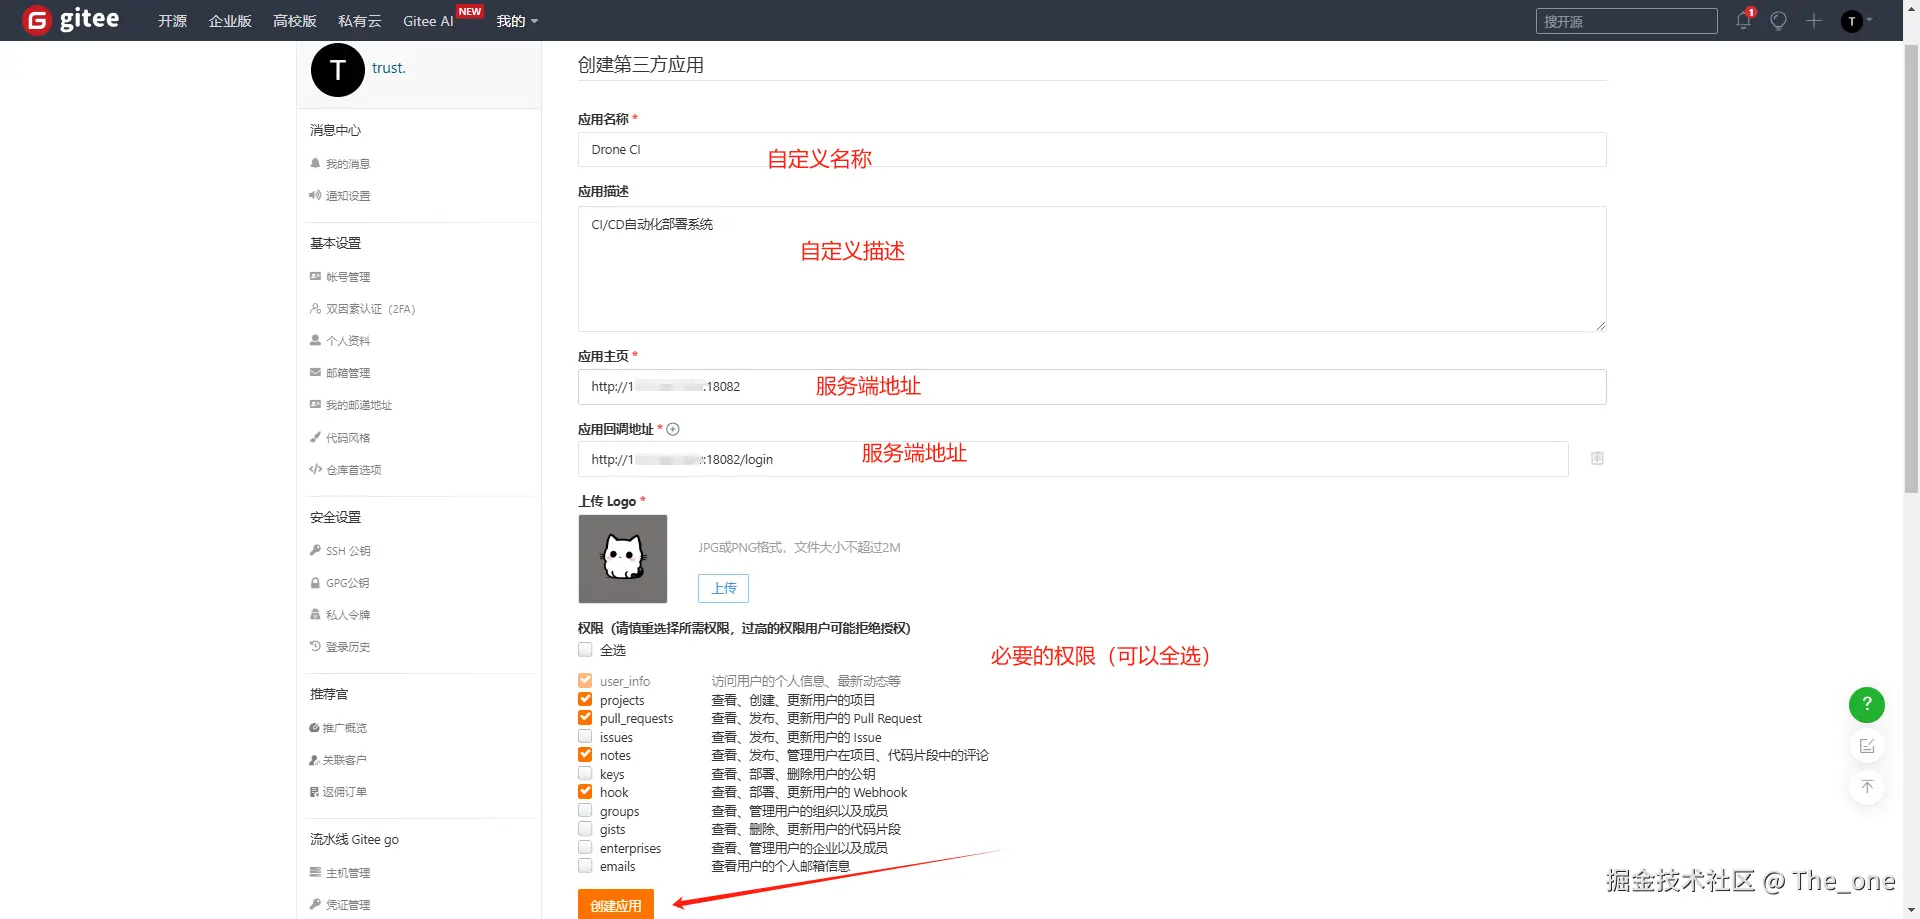Go to 企业版 in the top navigation
Viewport: 1920px width, 919px height.
pyautogui.click(x=230, y=21)
